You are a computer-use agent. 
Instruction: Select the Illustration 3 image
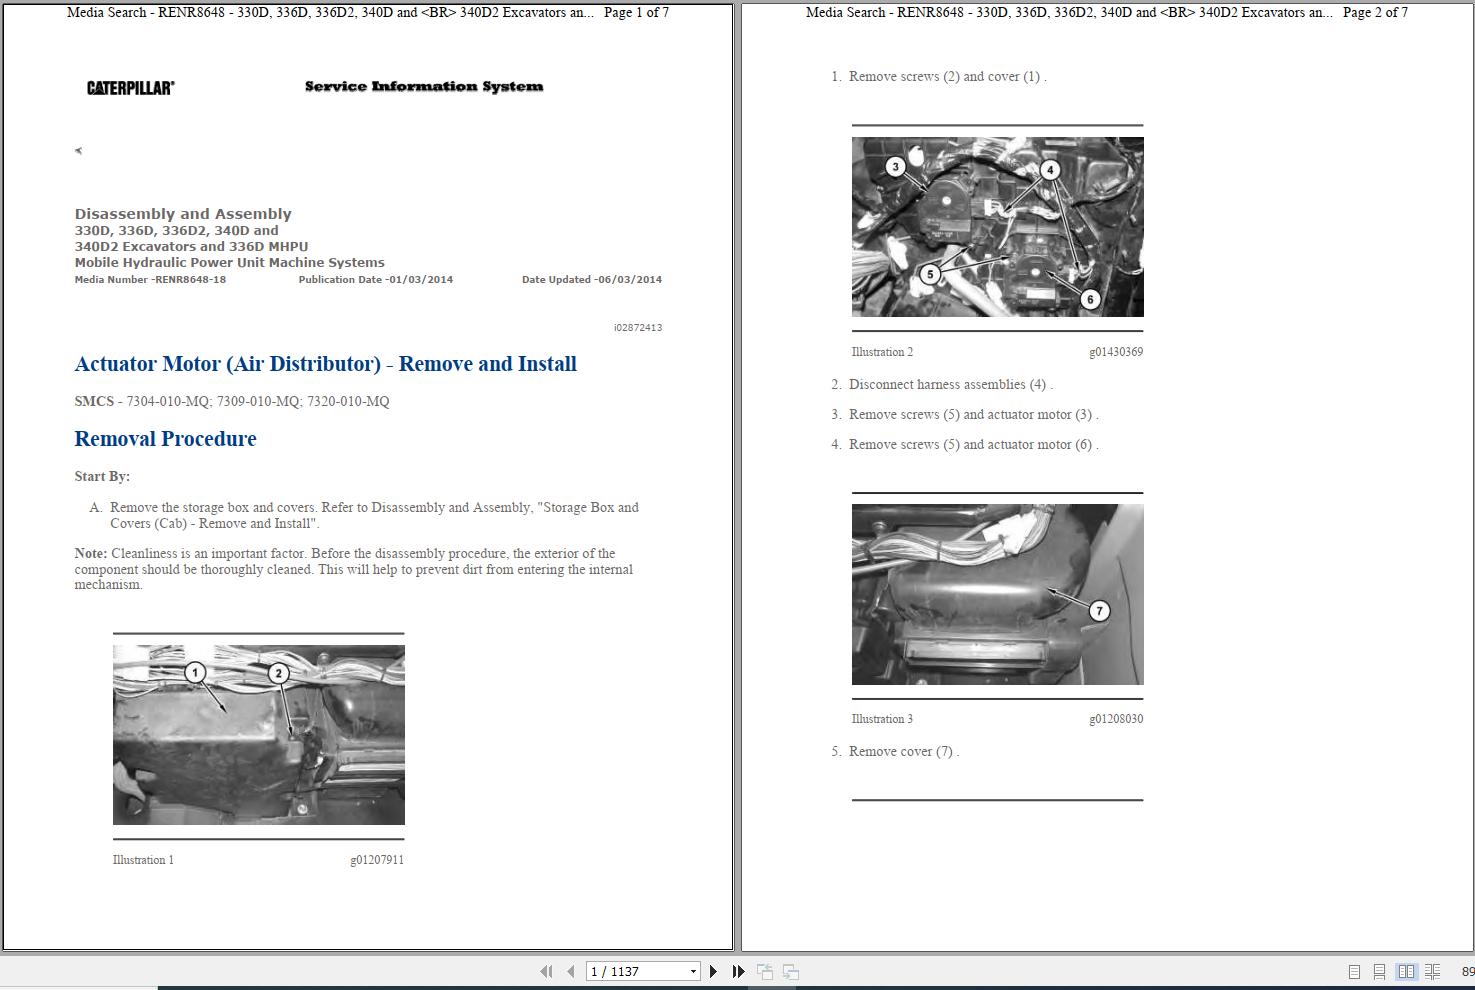point(997,593)
